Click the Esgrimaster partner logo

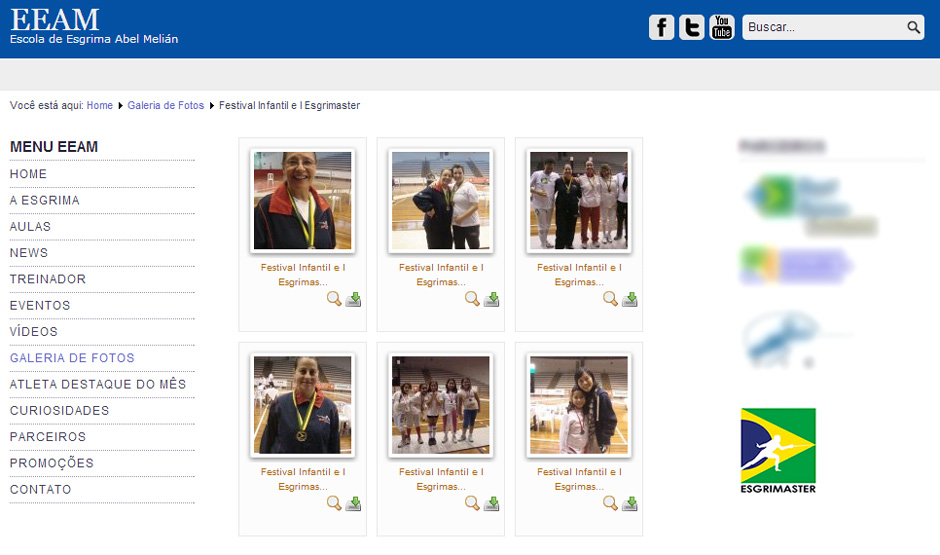[x=778, y=450]
